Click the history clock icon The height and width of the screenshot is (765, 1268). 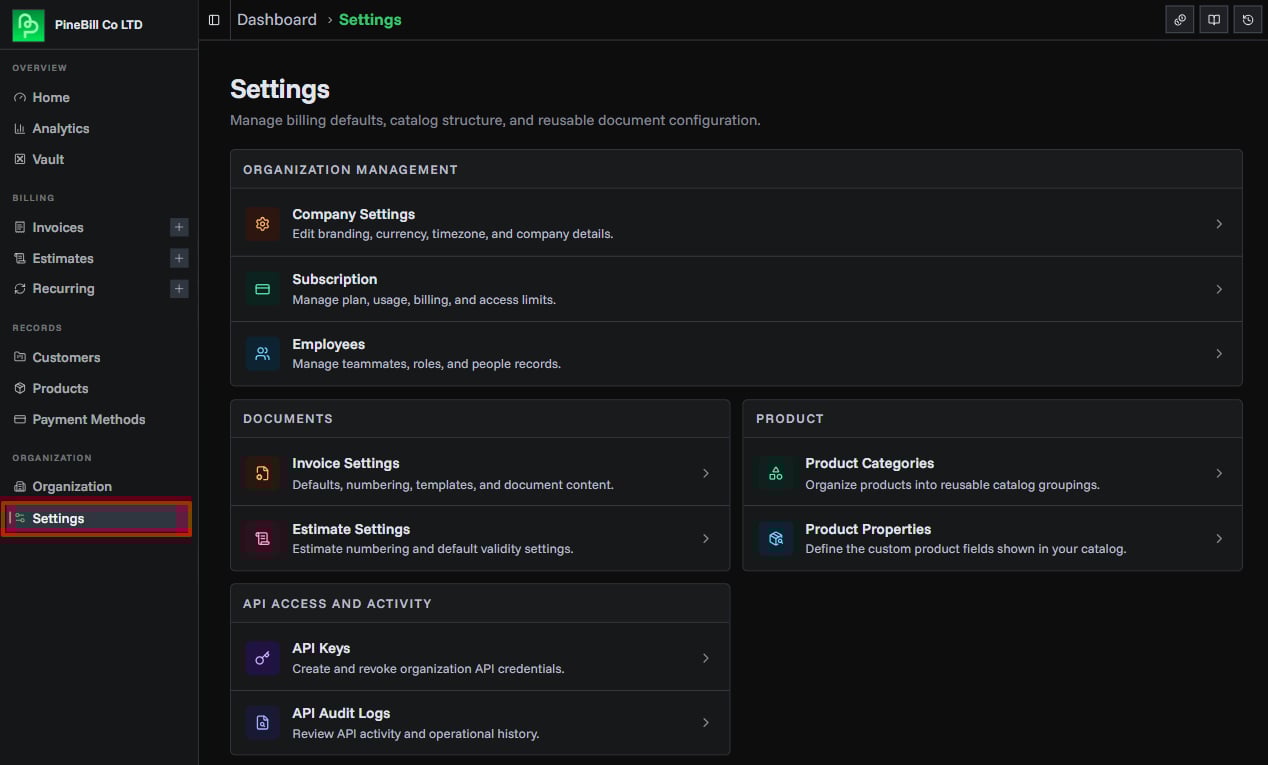1248,20
